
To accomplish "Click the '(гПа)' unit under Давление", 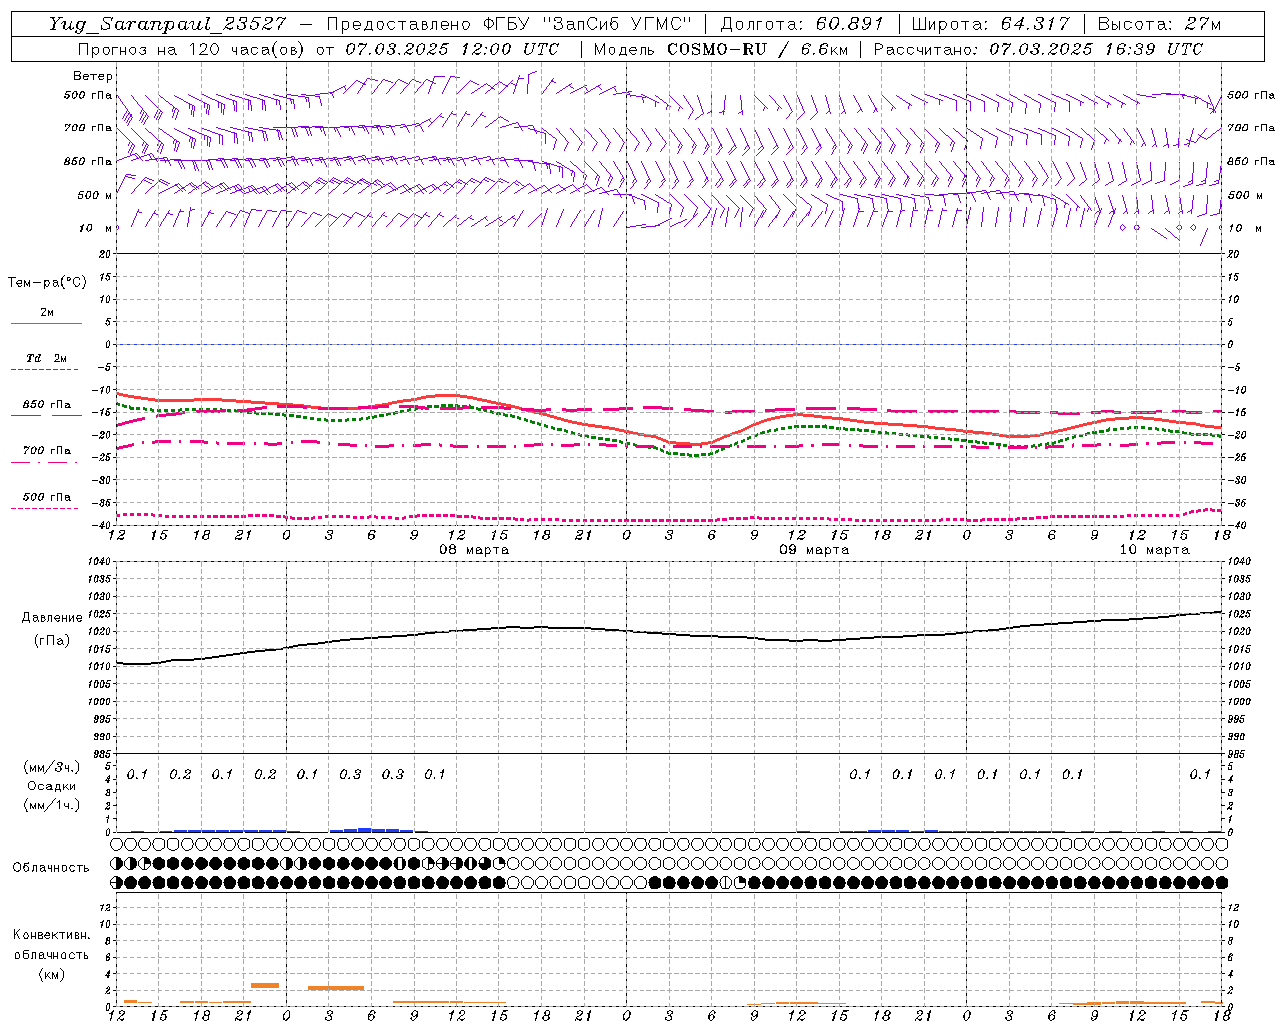I will (x=52, y=640).
